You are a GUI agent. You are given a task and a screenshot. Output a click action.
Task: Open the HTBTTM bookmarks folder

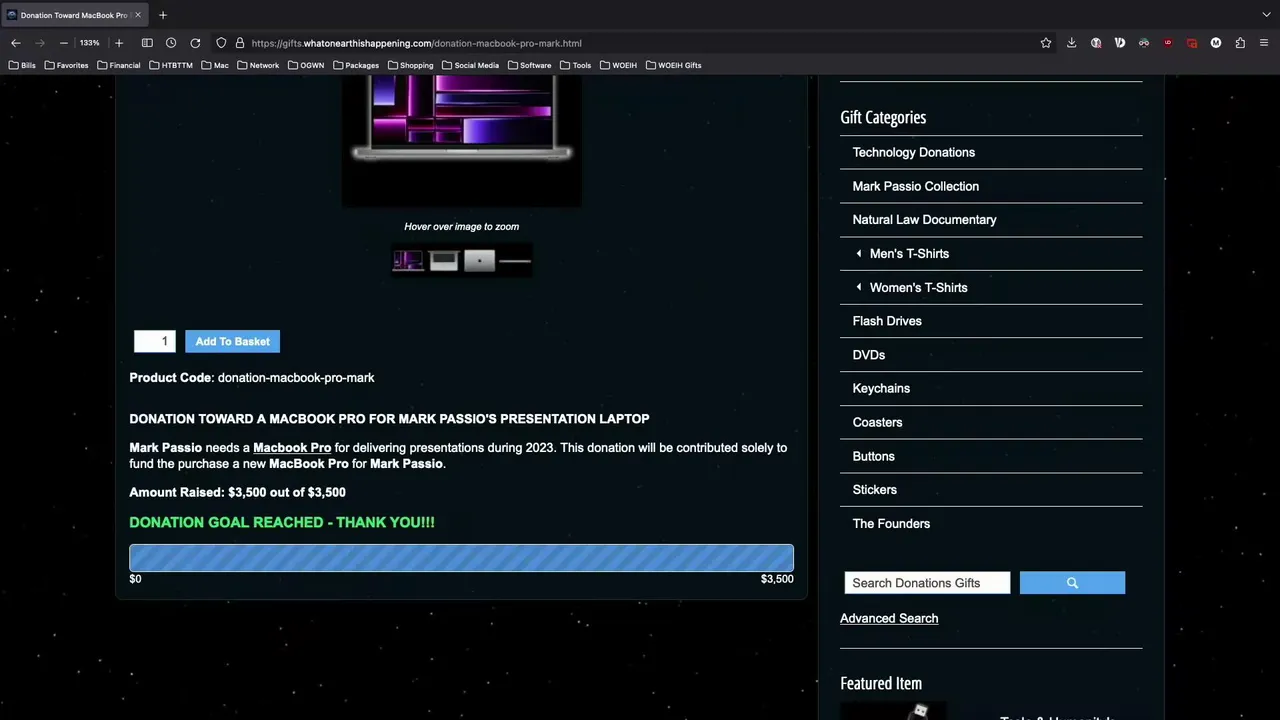171,65
